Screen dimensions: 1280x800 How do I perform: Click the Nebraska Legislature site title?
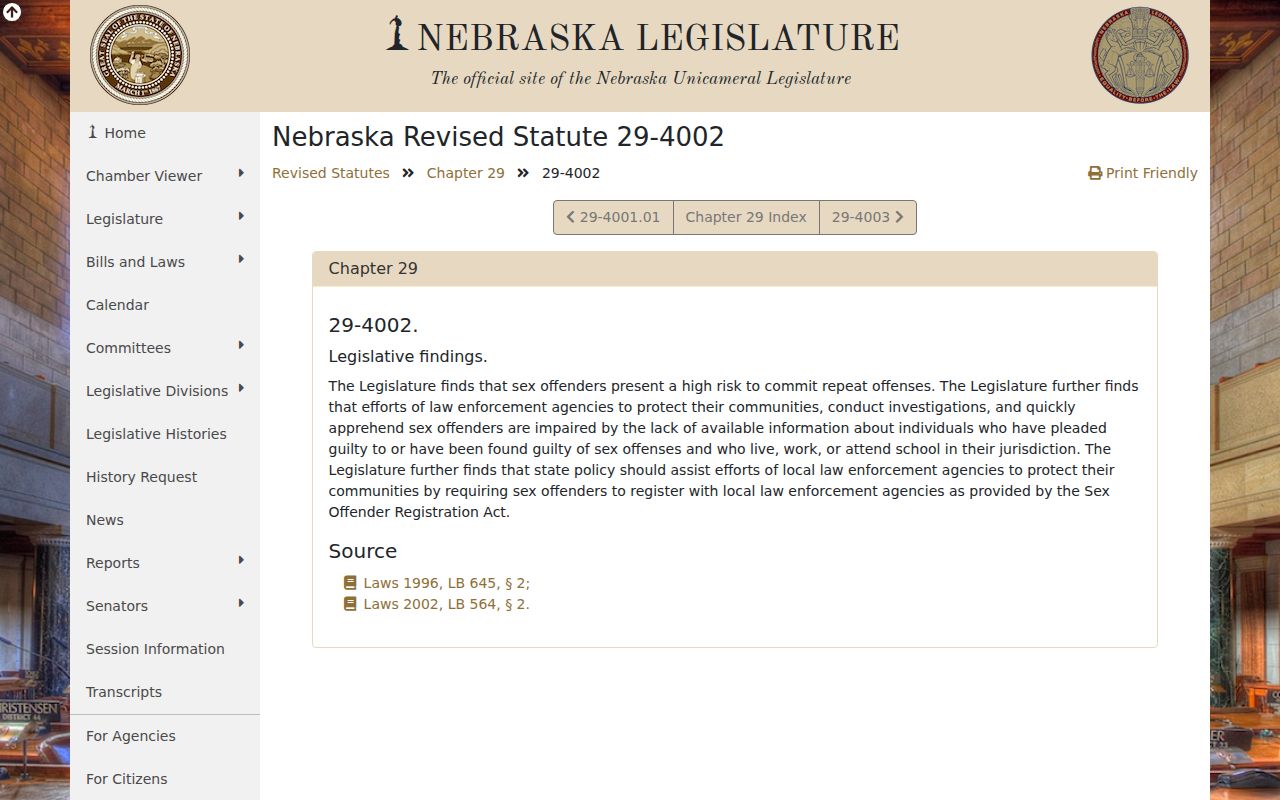click(x=658, y=37)
